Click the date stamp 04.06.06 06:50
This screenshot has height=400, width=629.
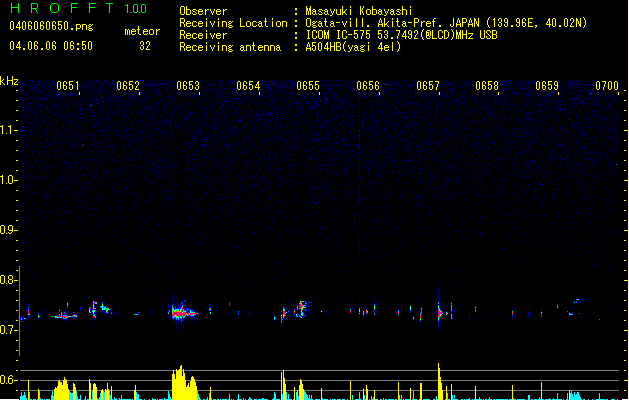(51, 46)
